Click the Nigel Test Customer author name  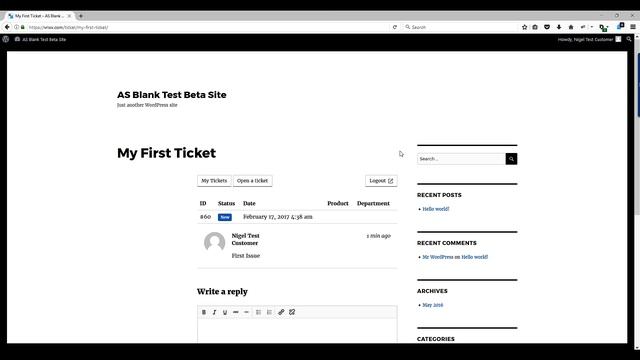coord(245,239)
